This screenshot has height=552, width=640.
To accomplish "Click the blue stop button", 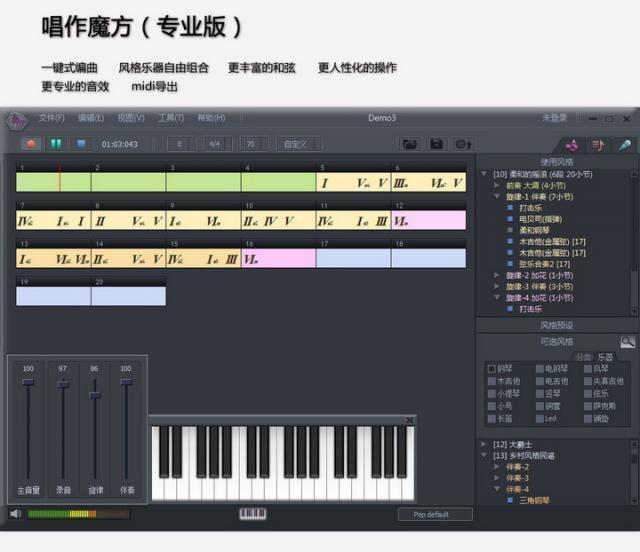I will pos(82,144).
